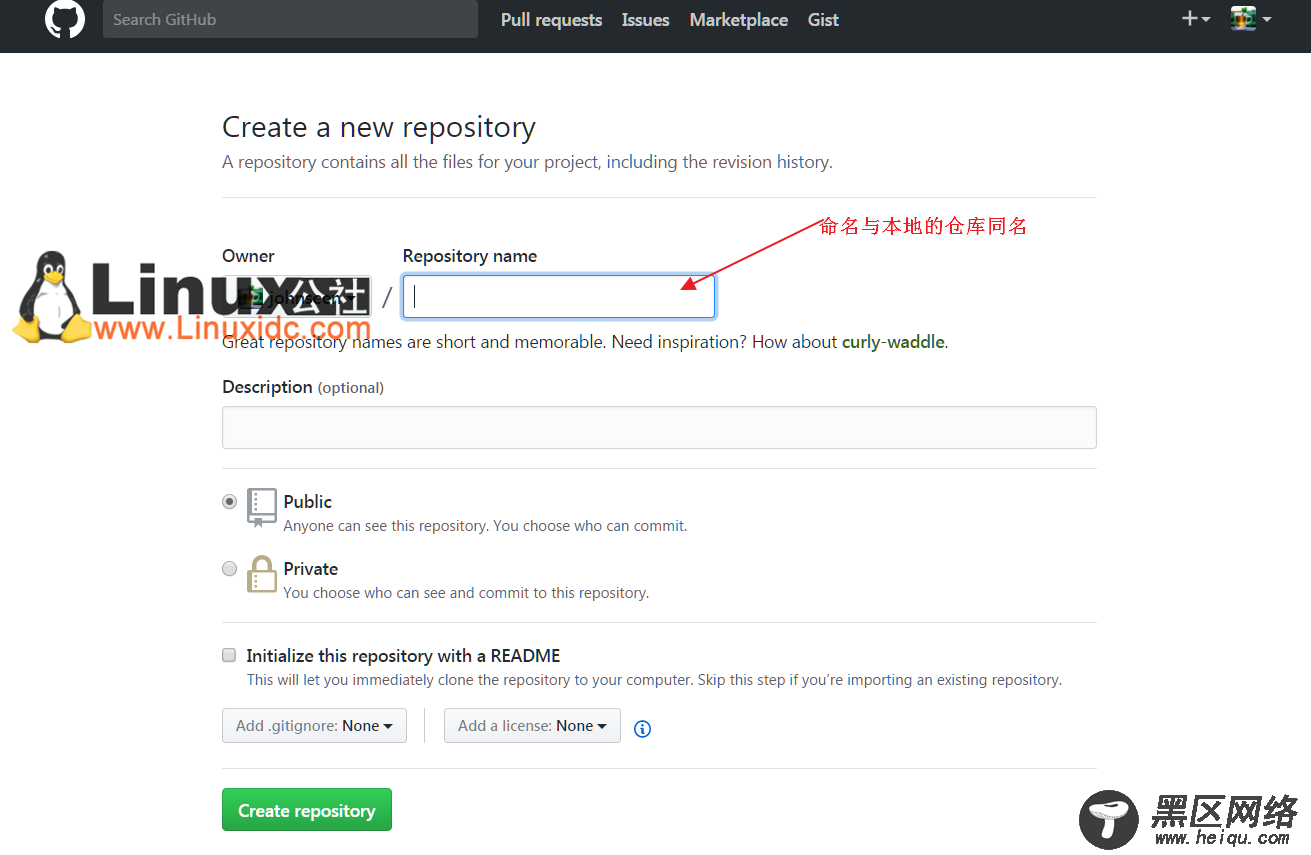Expand the plus create-new menu
The height and width of the screenshot is (855, 1311).
coord(1195,19)
